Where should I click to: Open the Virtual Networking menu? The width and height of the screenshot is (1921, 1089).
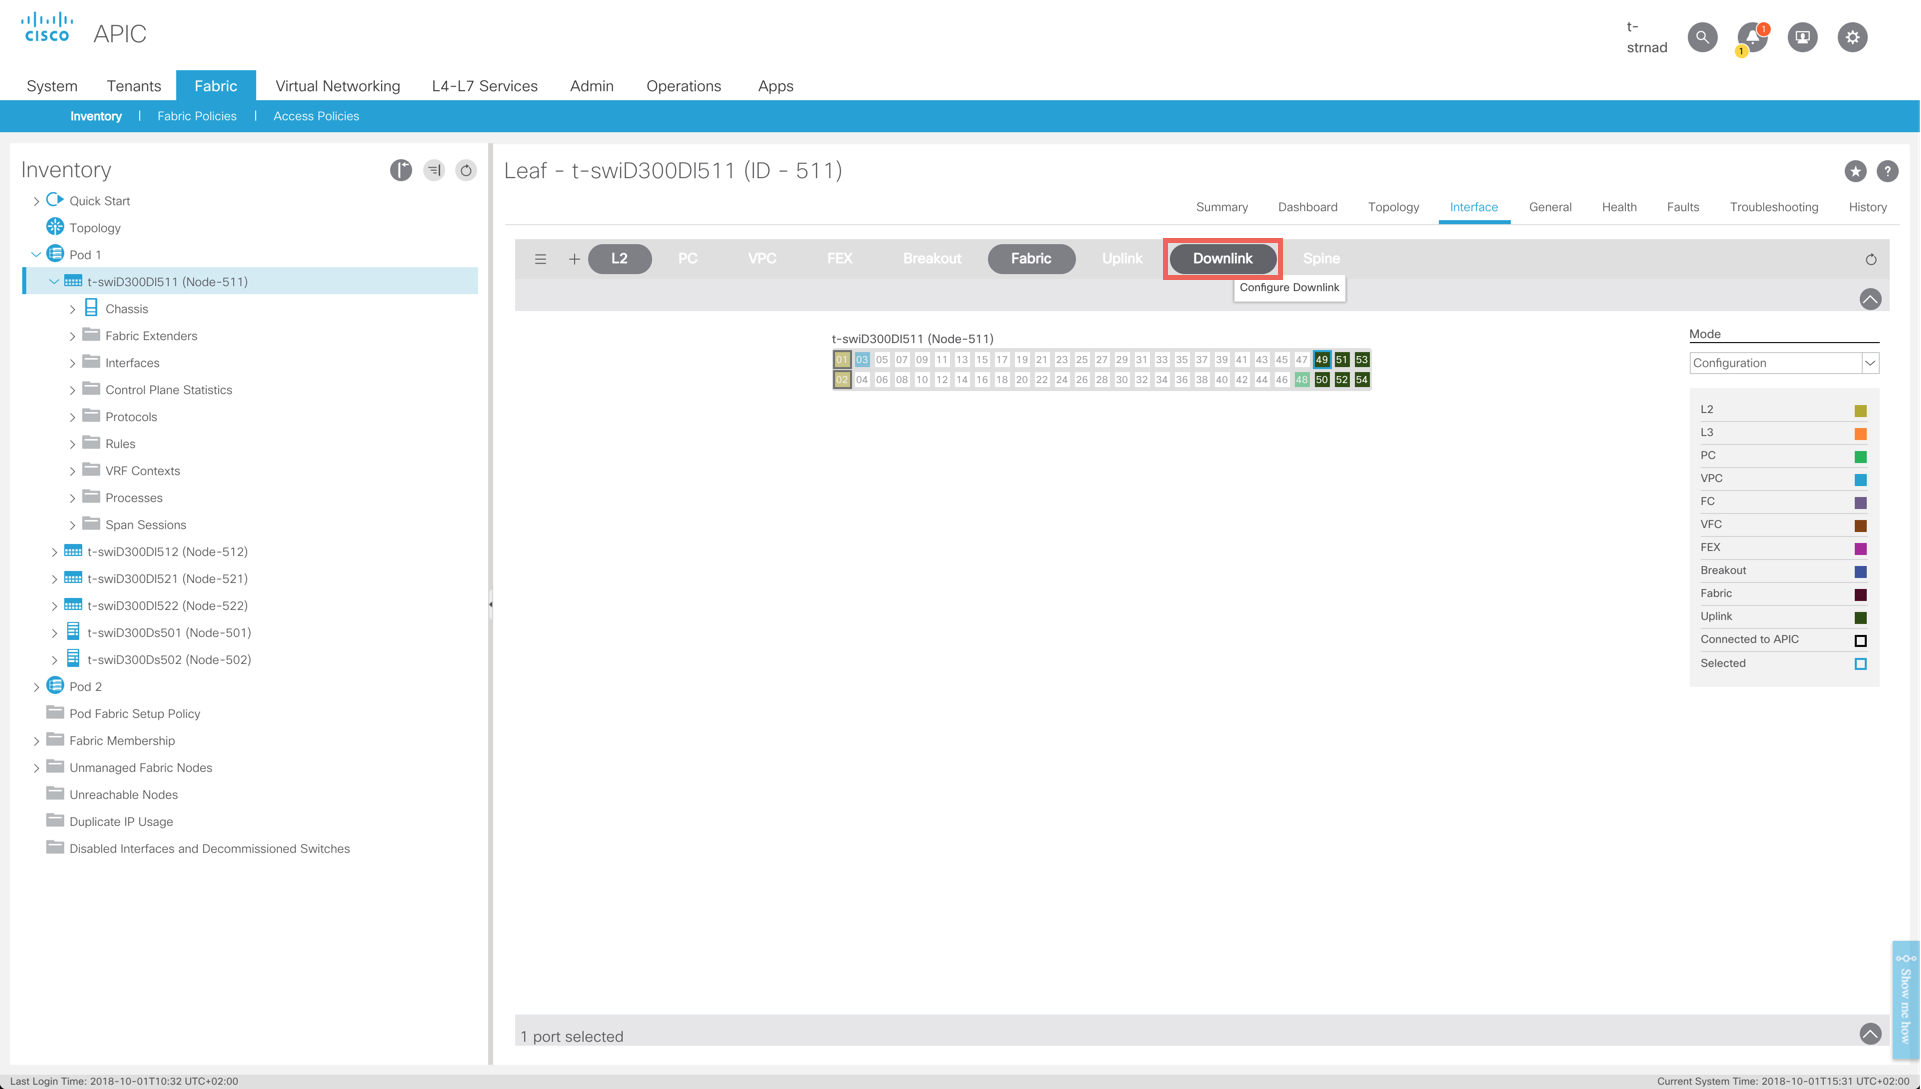click(x=338, y=86)
